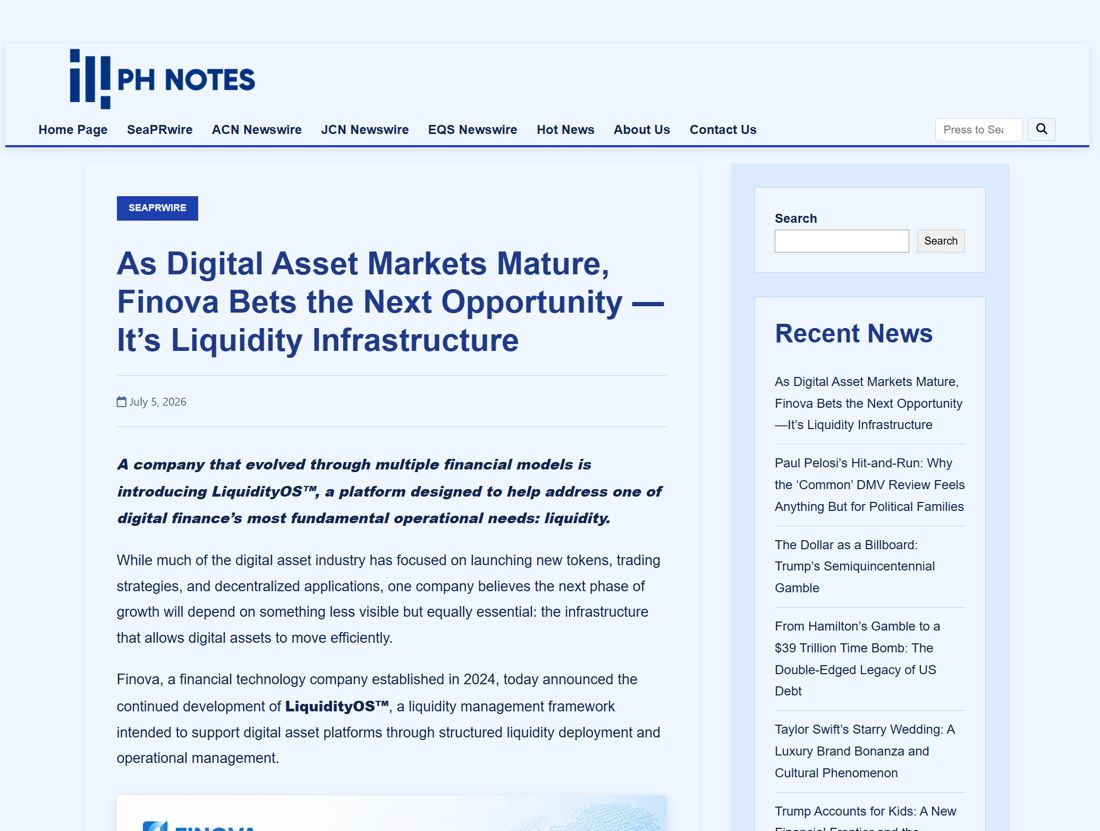
Task: Click the calendar icon beside July 5, 2026
Action: [x=121, y=402]
